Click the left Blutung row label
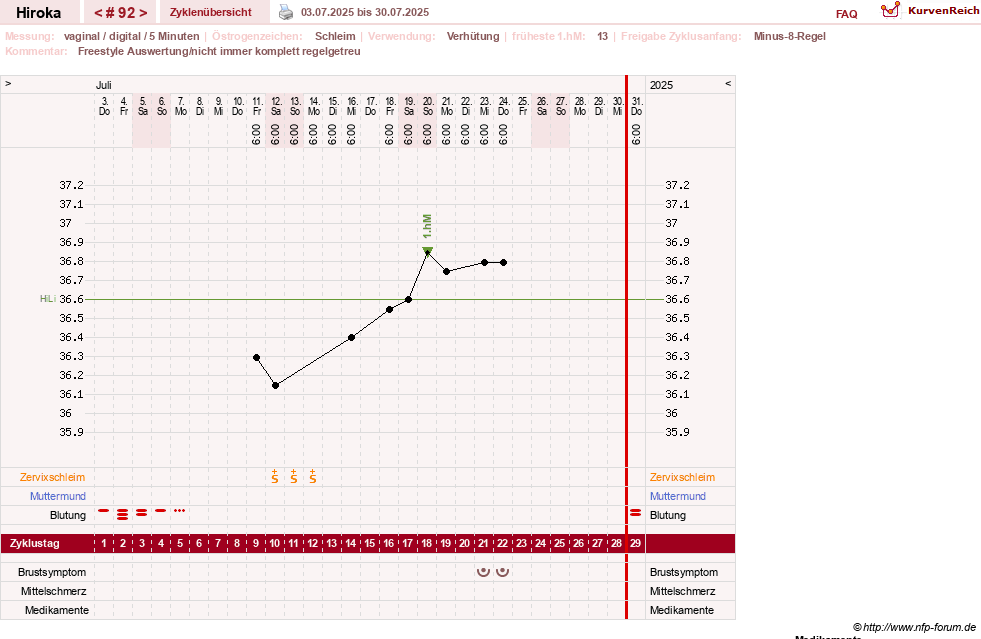Image resolution: width=981 pixels, height=639 pixels. 68,515
